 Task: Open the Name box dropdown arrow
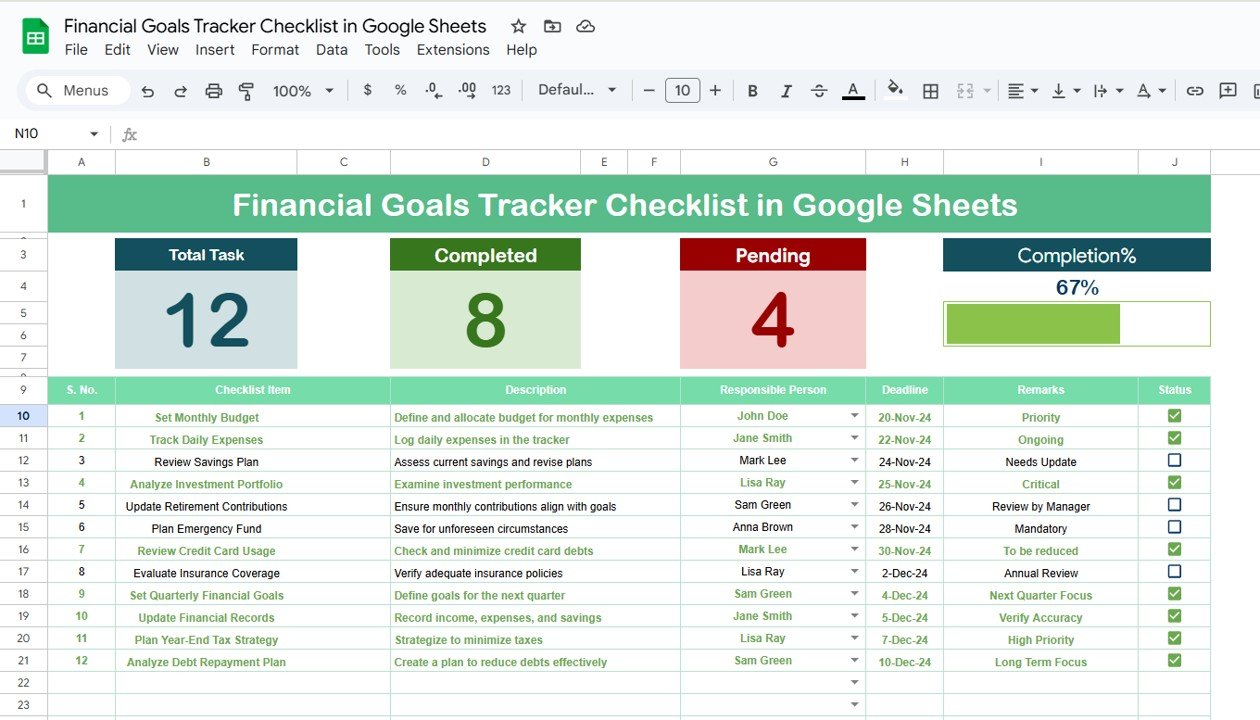tap(94, 134)
